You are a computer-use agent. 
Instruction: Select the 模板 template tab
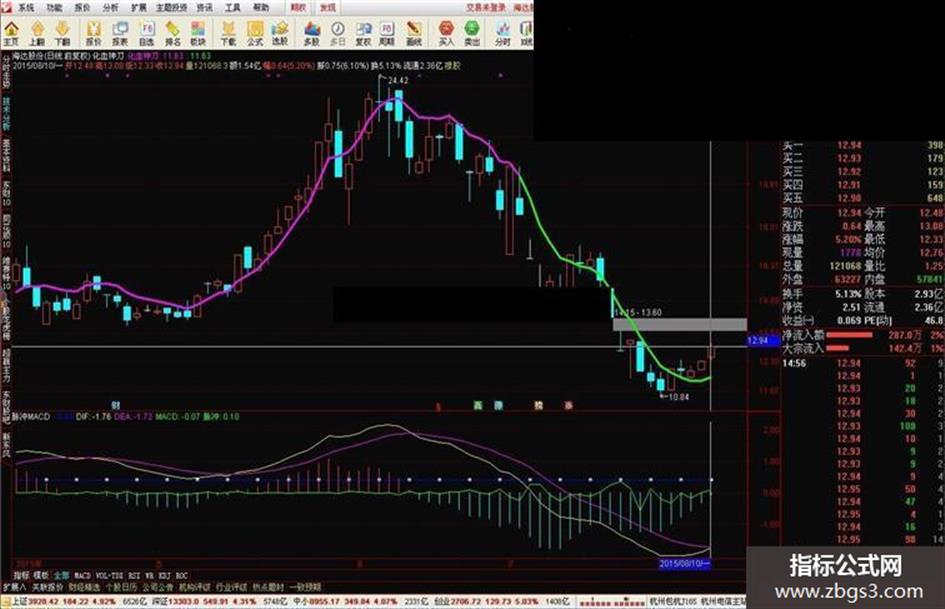pos(41,576)
